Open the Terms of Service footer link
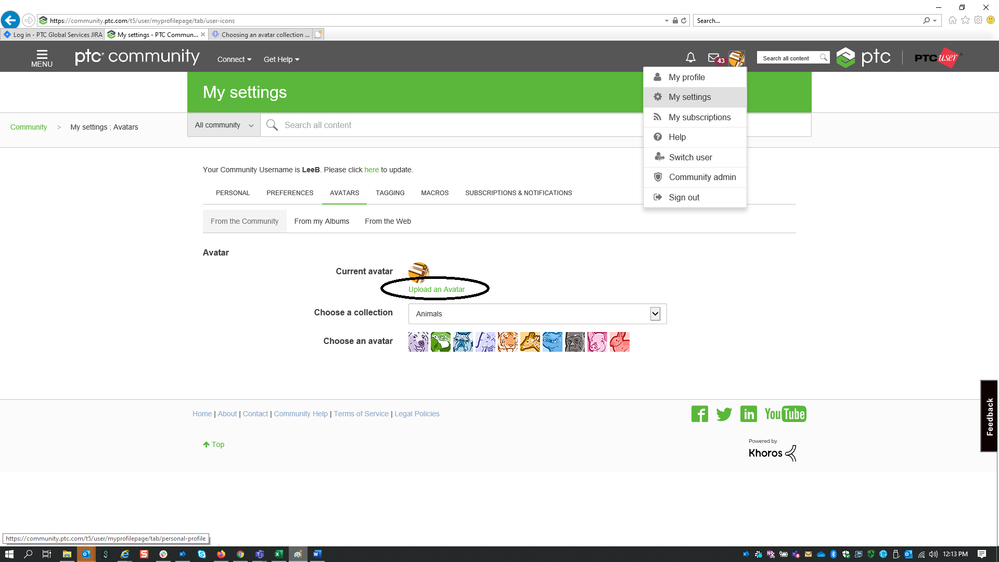Viewport: 999px width, 562px height. tap(361, 414)
